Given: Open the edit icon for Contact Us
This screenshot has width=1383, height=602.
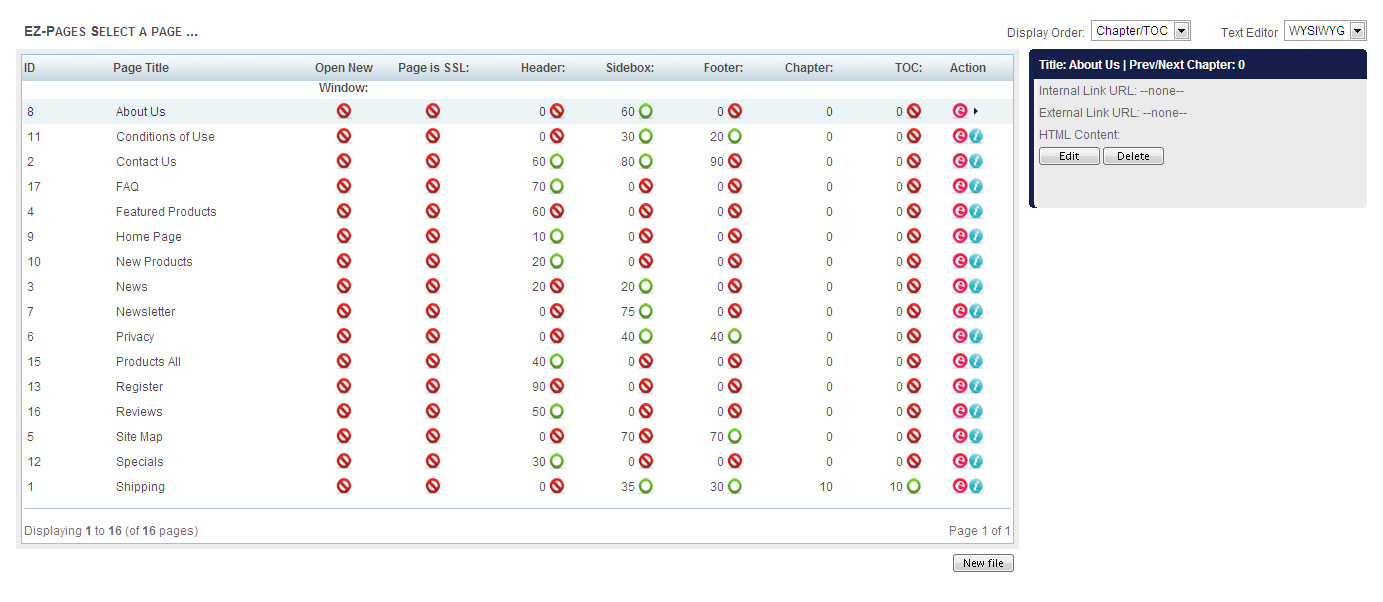Looking at the screenshot, I should click(x=960, y=161).
